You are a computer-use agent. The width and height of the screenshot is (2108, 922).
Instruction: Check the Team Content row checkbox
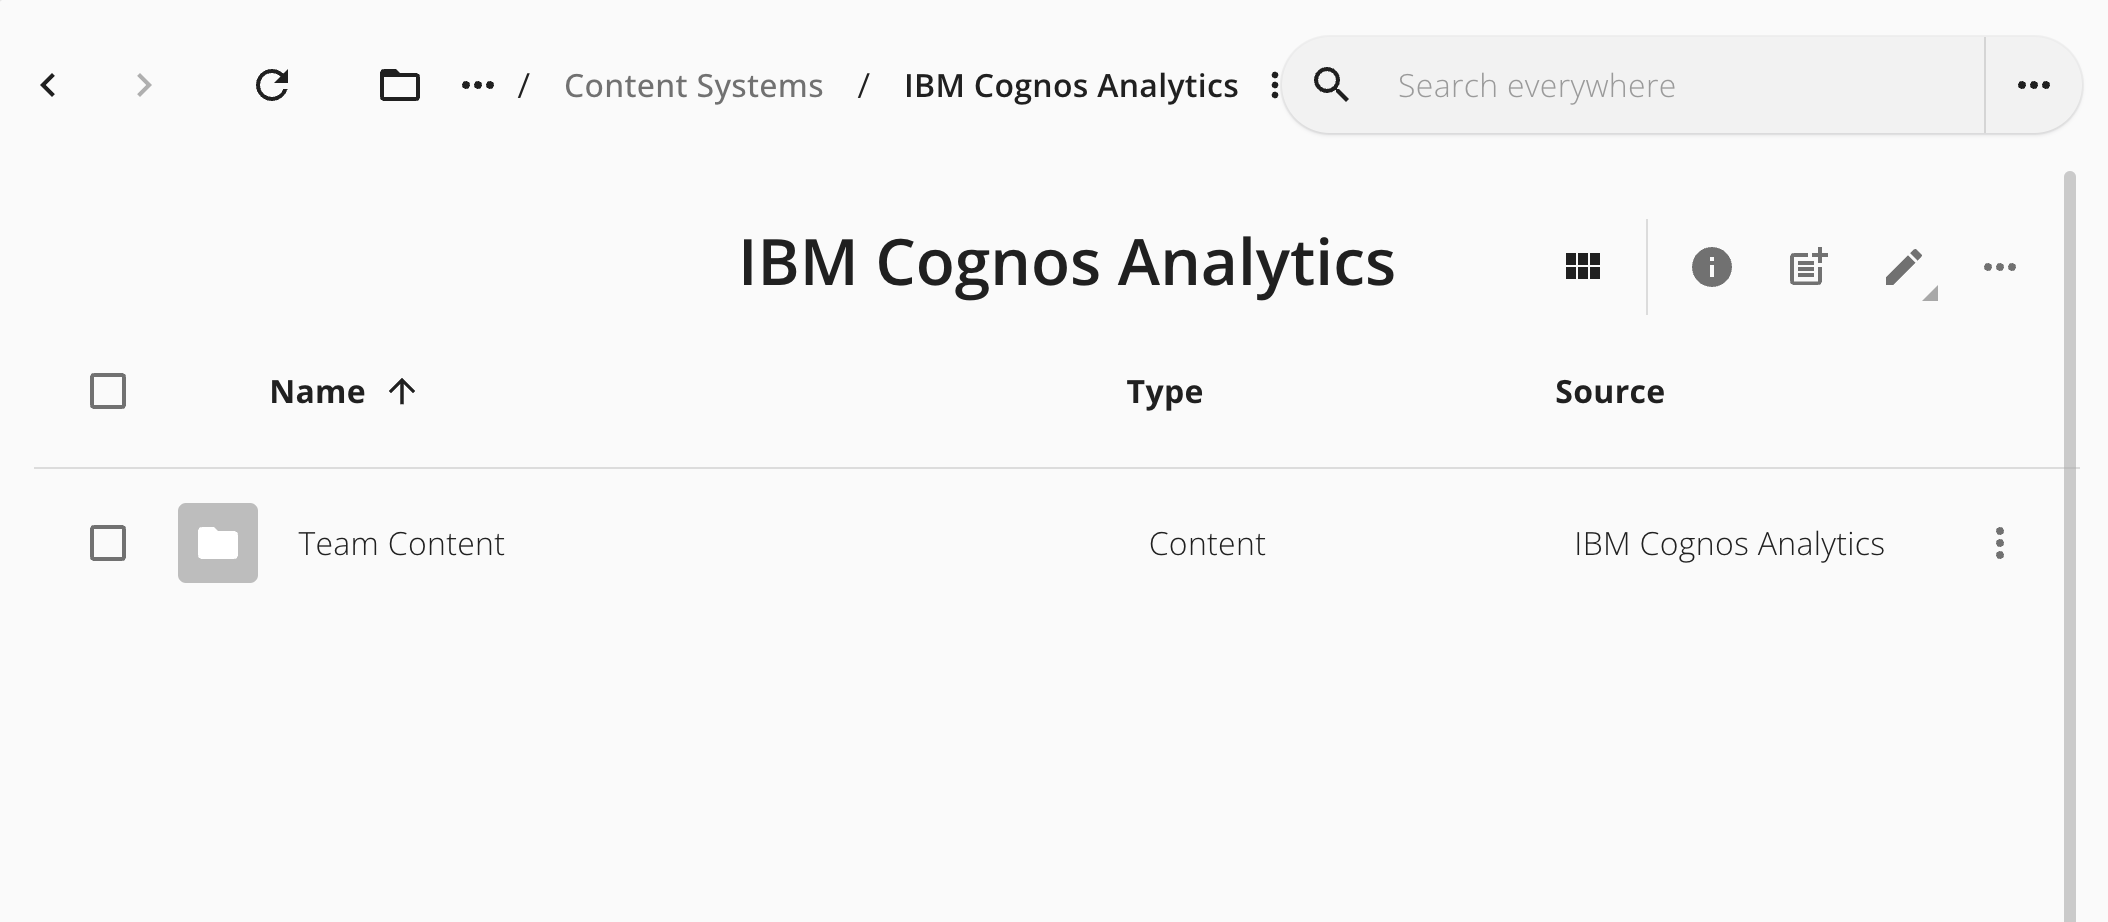[108, 543]
